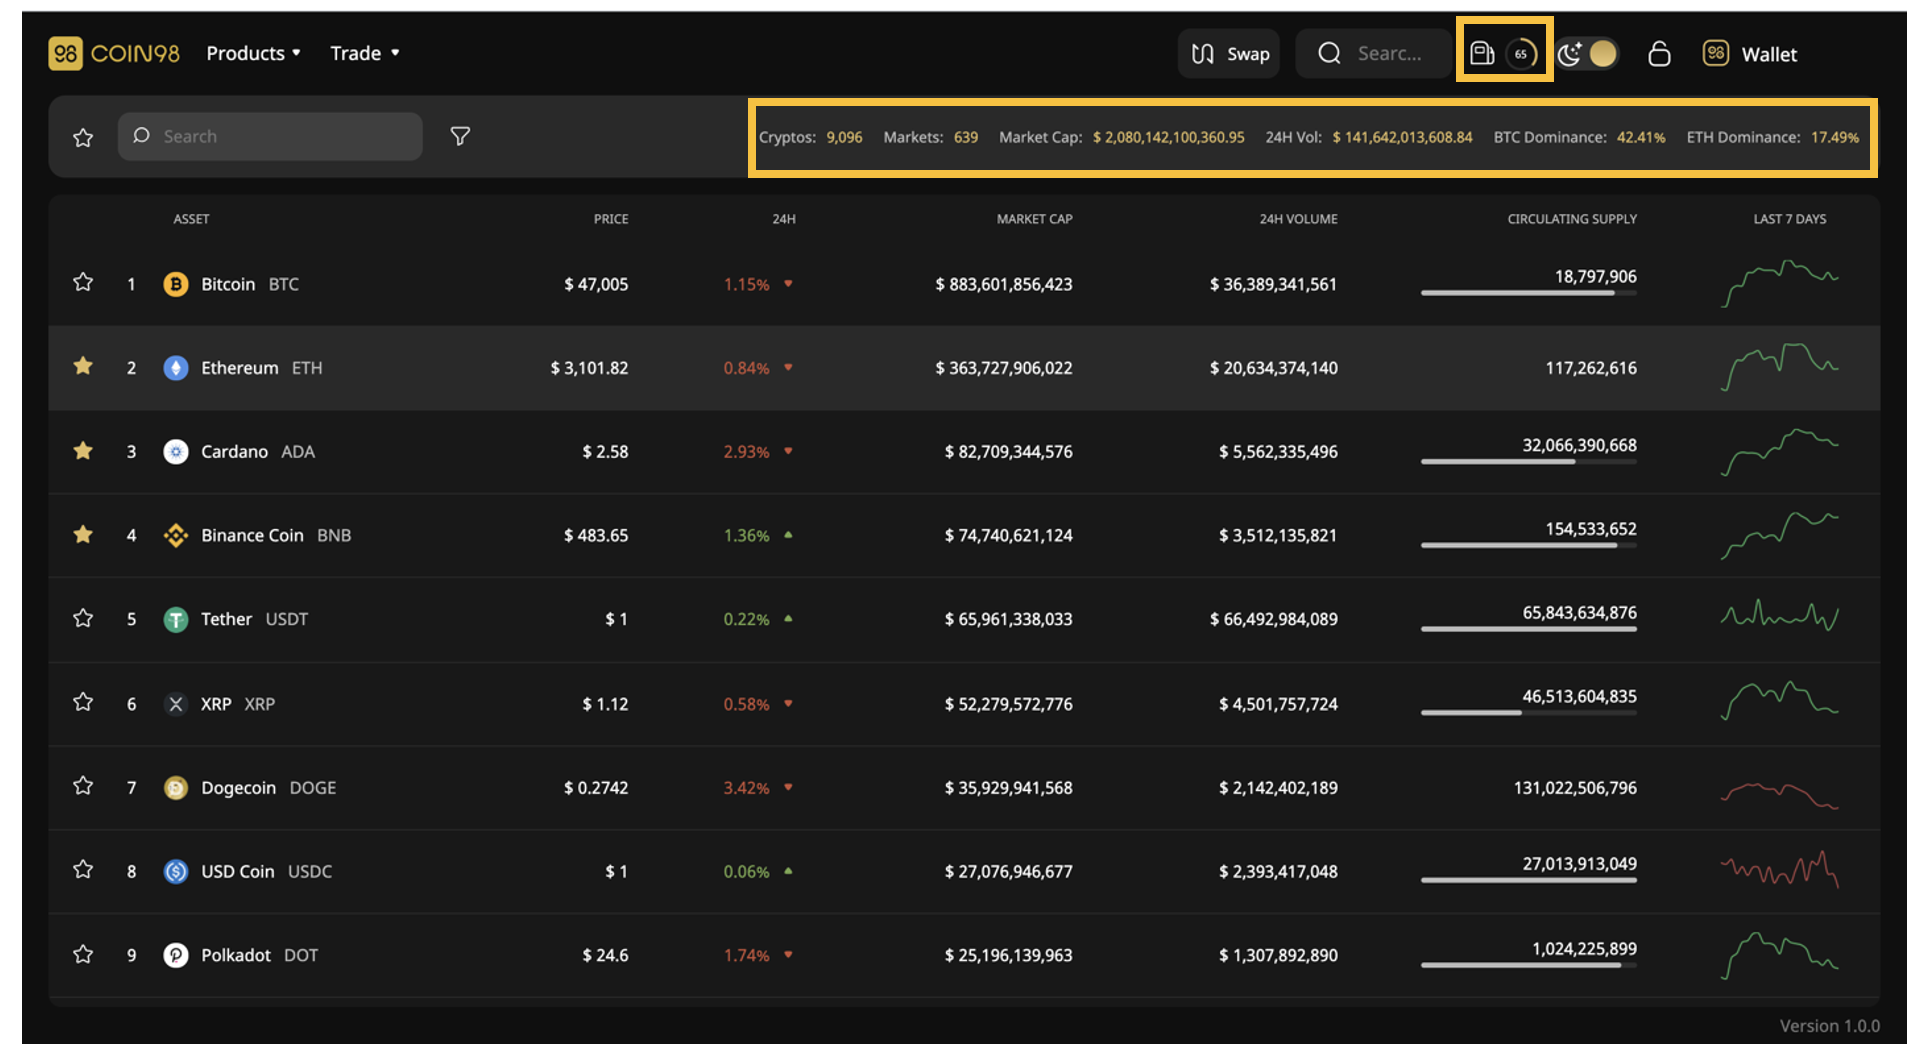Open the Binance Coin BNB link
The width and height of the screenshot is (1920, 1058).
276,536
